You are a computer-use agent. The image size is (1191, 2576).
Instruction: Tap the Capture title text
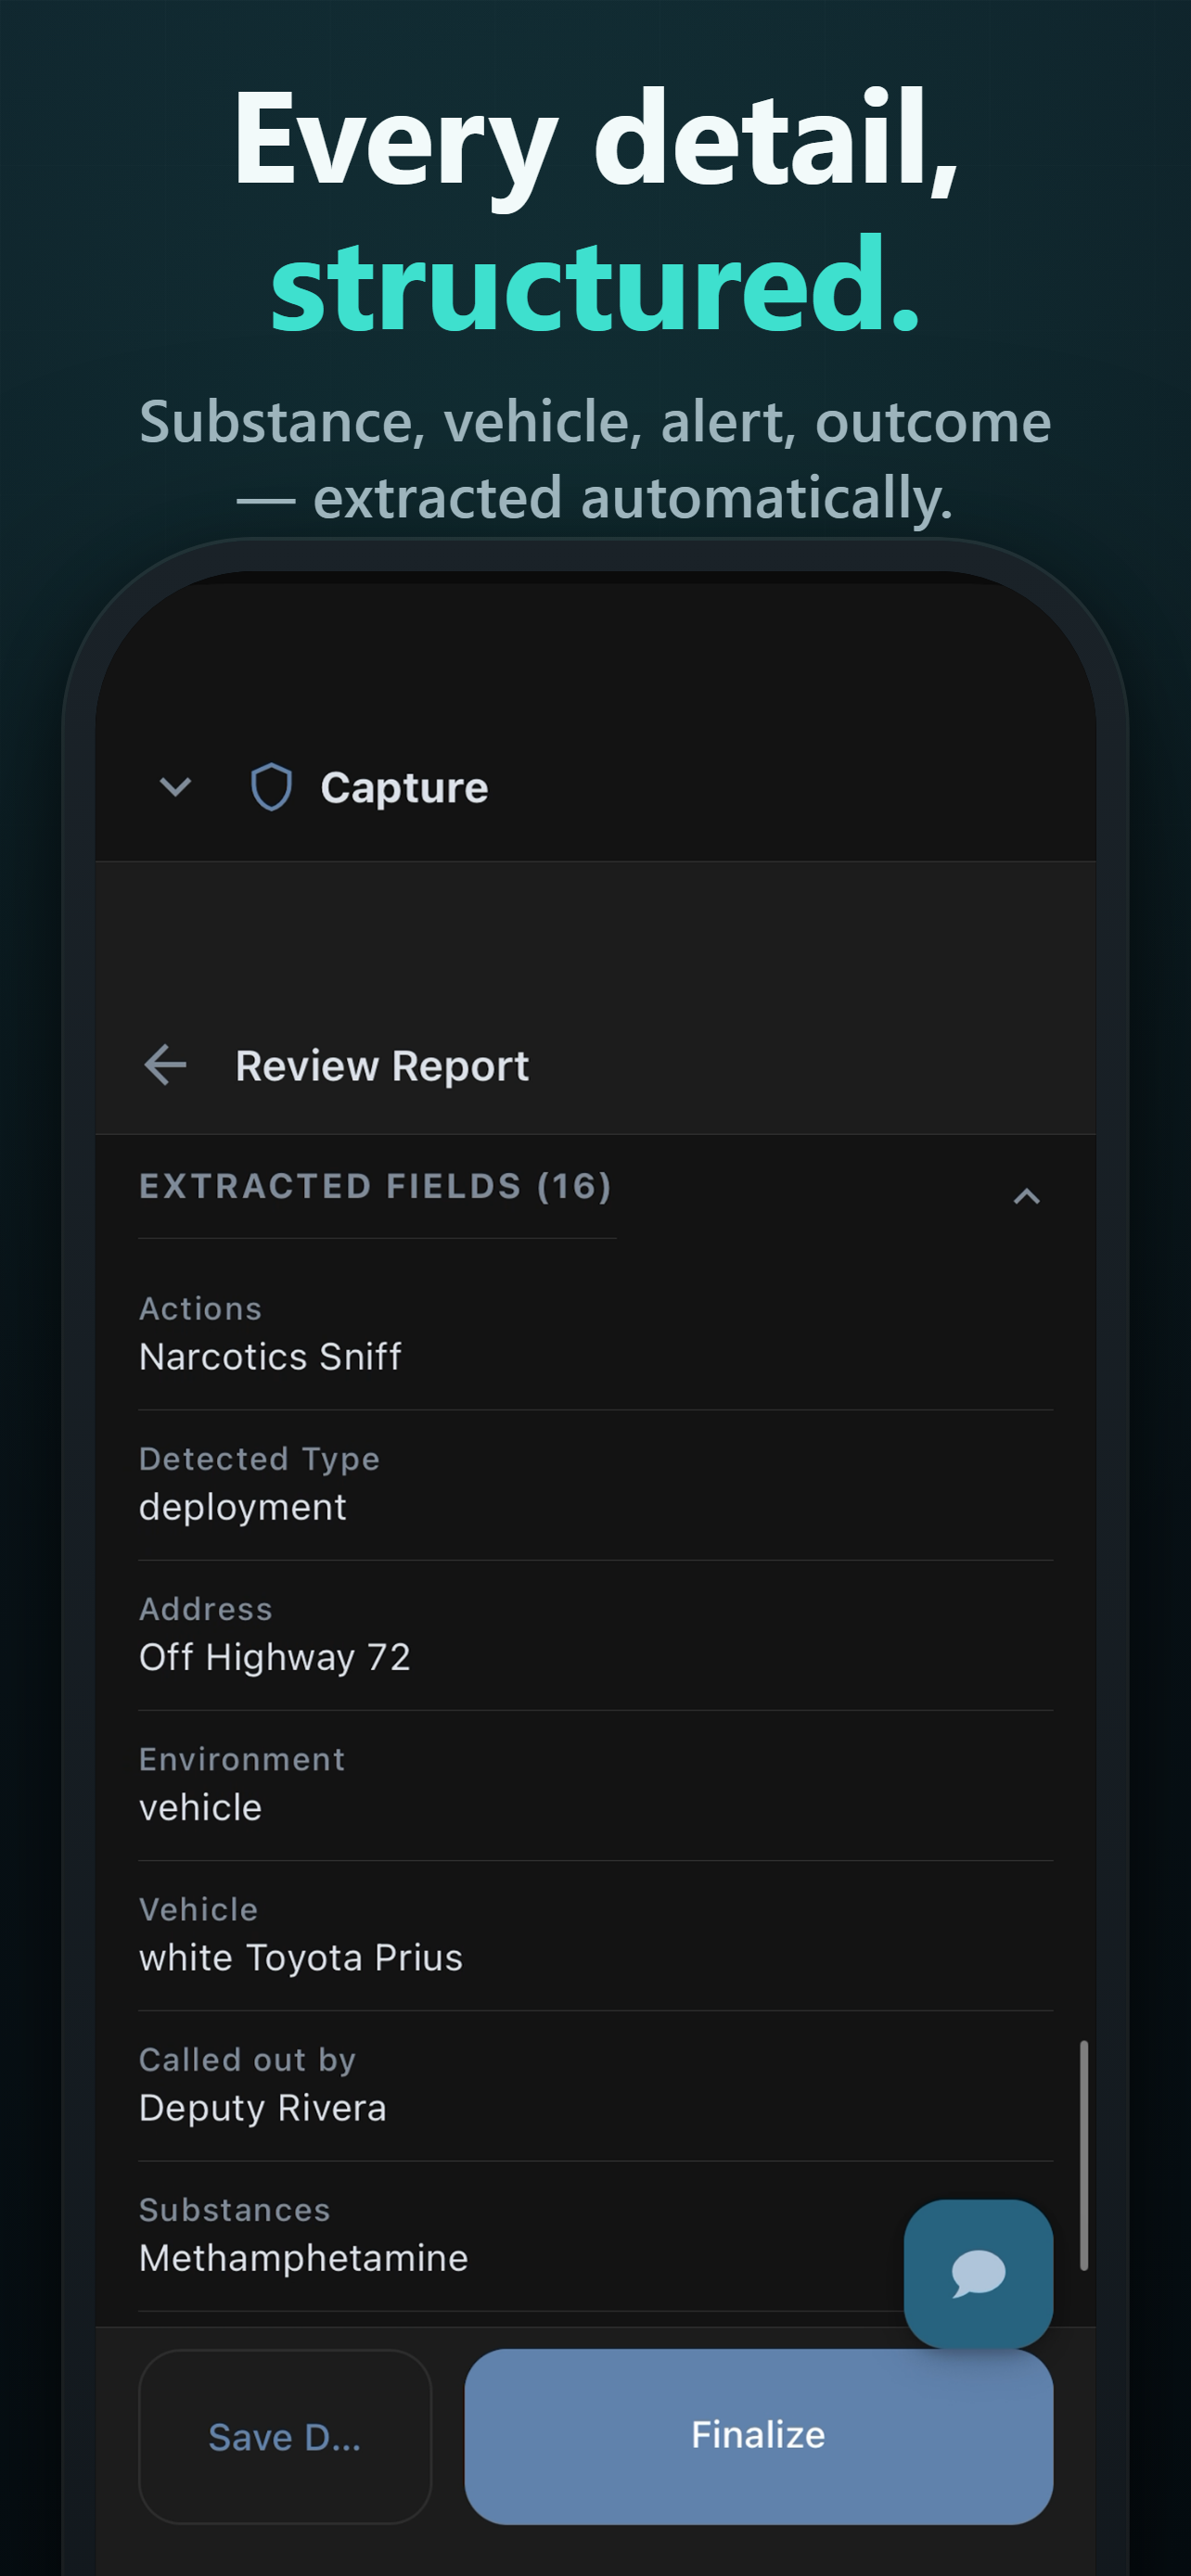[x=404, y=788]
